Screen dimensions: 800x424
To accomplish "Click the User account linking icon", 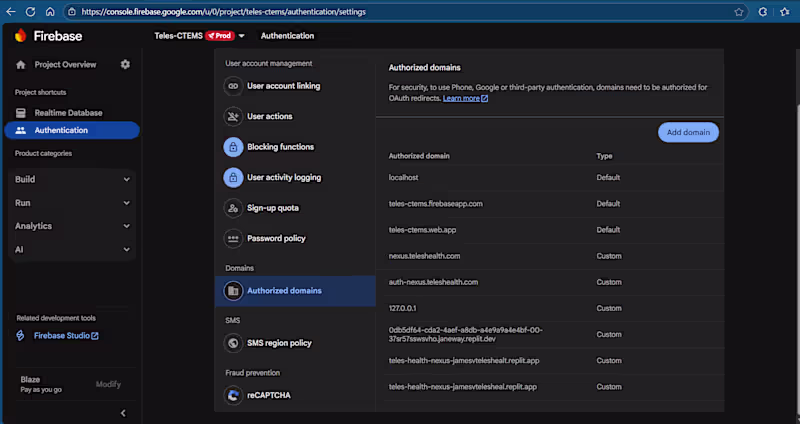I will coord(233,86).
